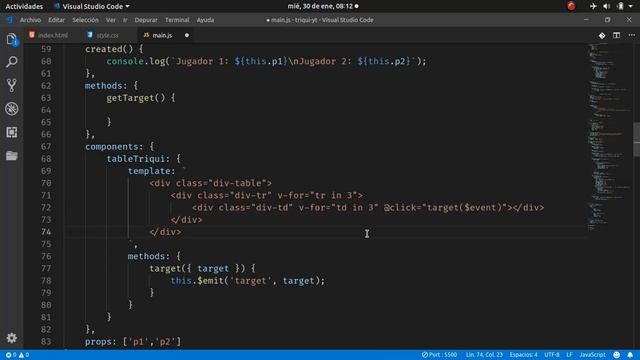Open the Debug view icon
Screen dimensions: 640x360
point(11,109)
